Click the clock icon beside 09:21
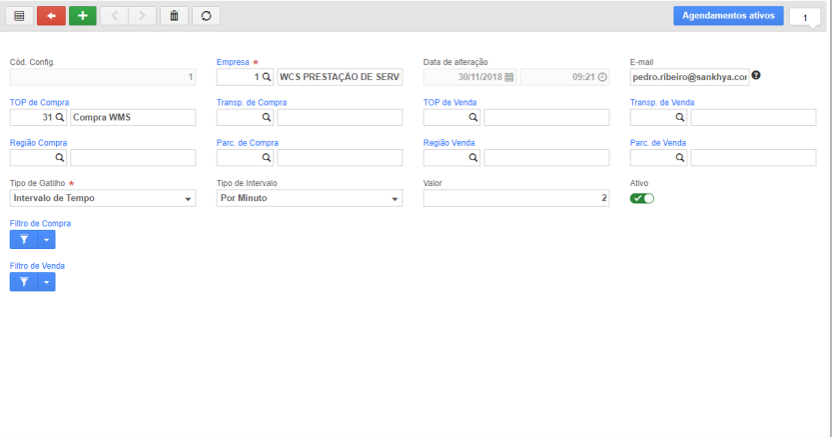This screenshot has width=832, height=437. pyautogui.click(x=602, y=77)
